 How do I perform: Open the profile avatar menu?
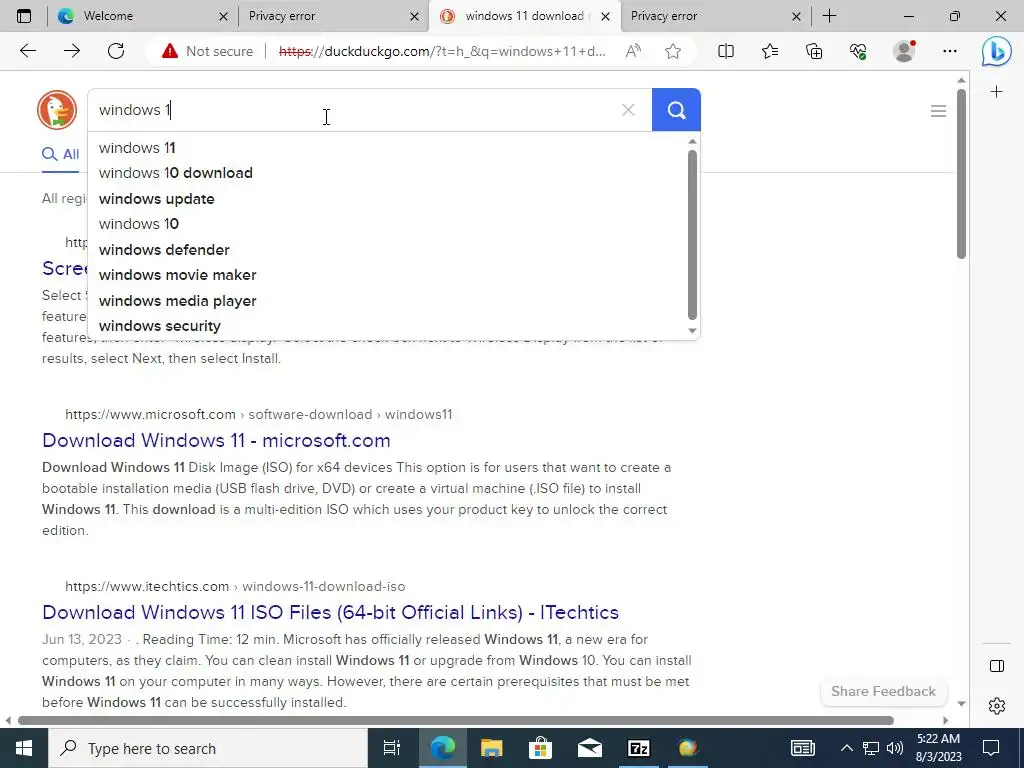pyautogui.click(x=904, y=51)
